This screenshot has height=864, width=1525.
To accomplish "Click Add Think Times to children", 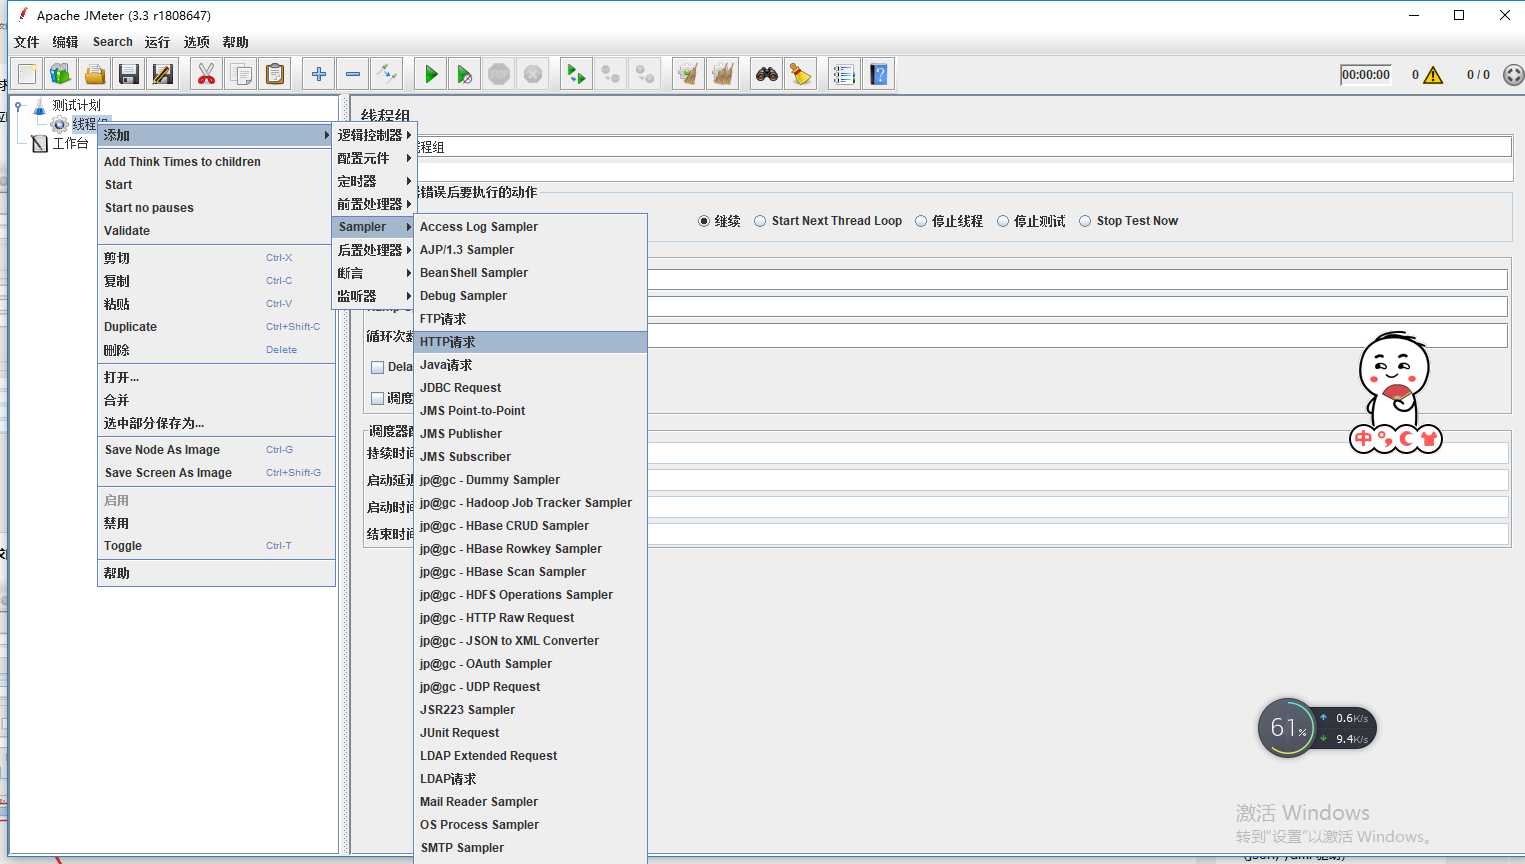I will click(216, 162).
